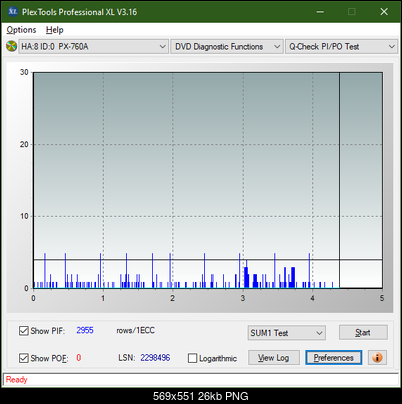Image resolution: width=402 pixels, height=404 pixels.
Task: Minimize the PlexTools window
Action: (320, 12)
